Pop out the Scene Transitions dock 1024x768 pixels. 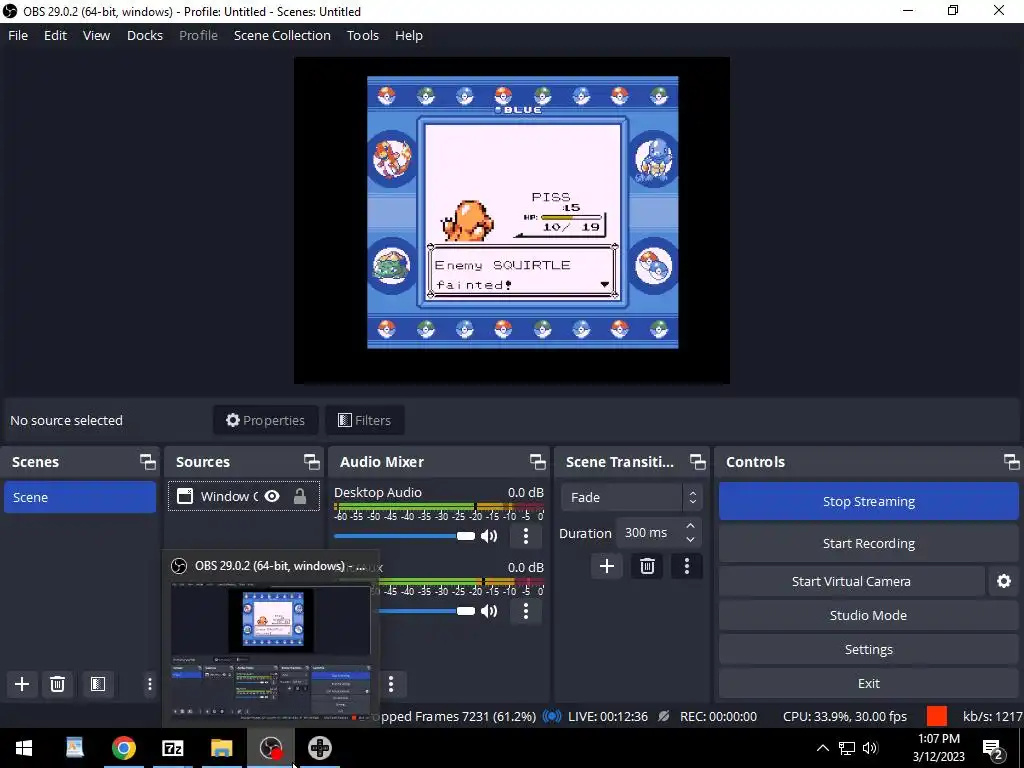point(697,462)
